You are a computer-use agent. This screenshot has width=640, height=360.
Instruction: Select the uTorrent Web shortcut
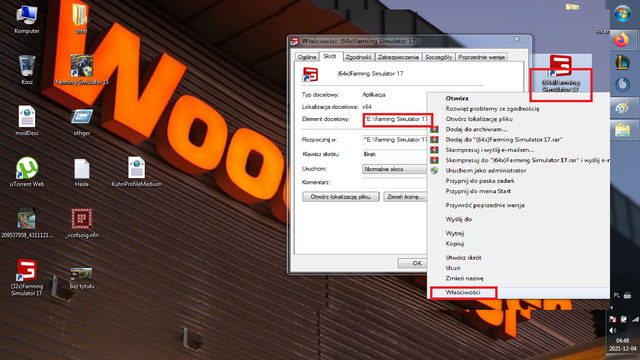pyautogui.click(x=27, y=172)
